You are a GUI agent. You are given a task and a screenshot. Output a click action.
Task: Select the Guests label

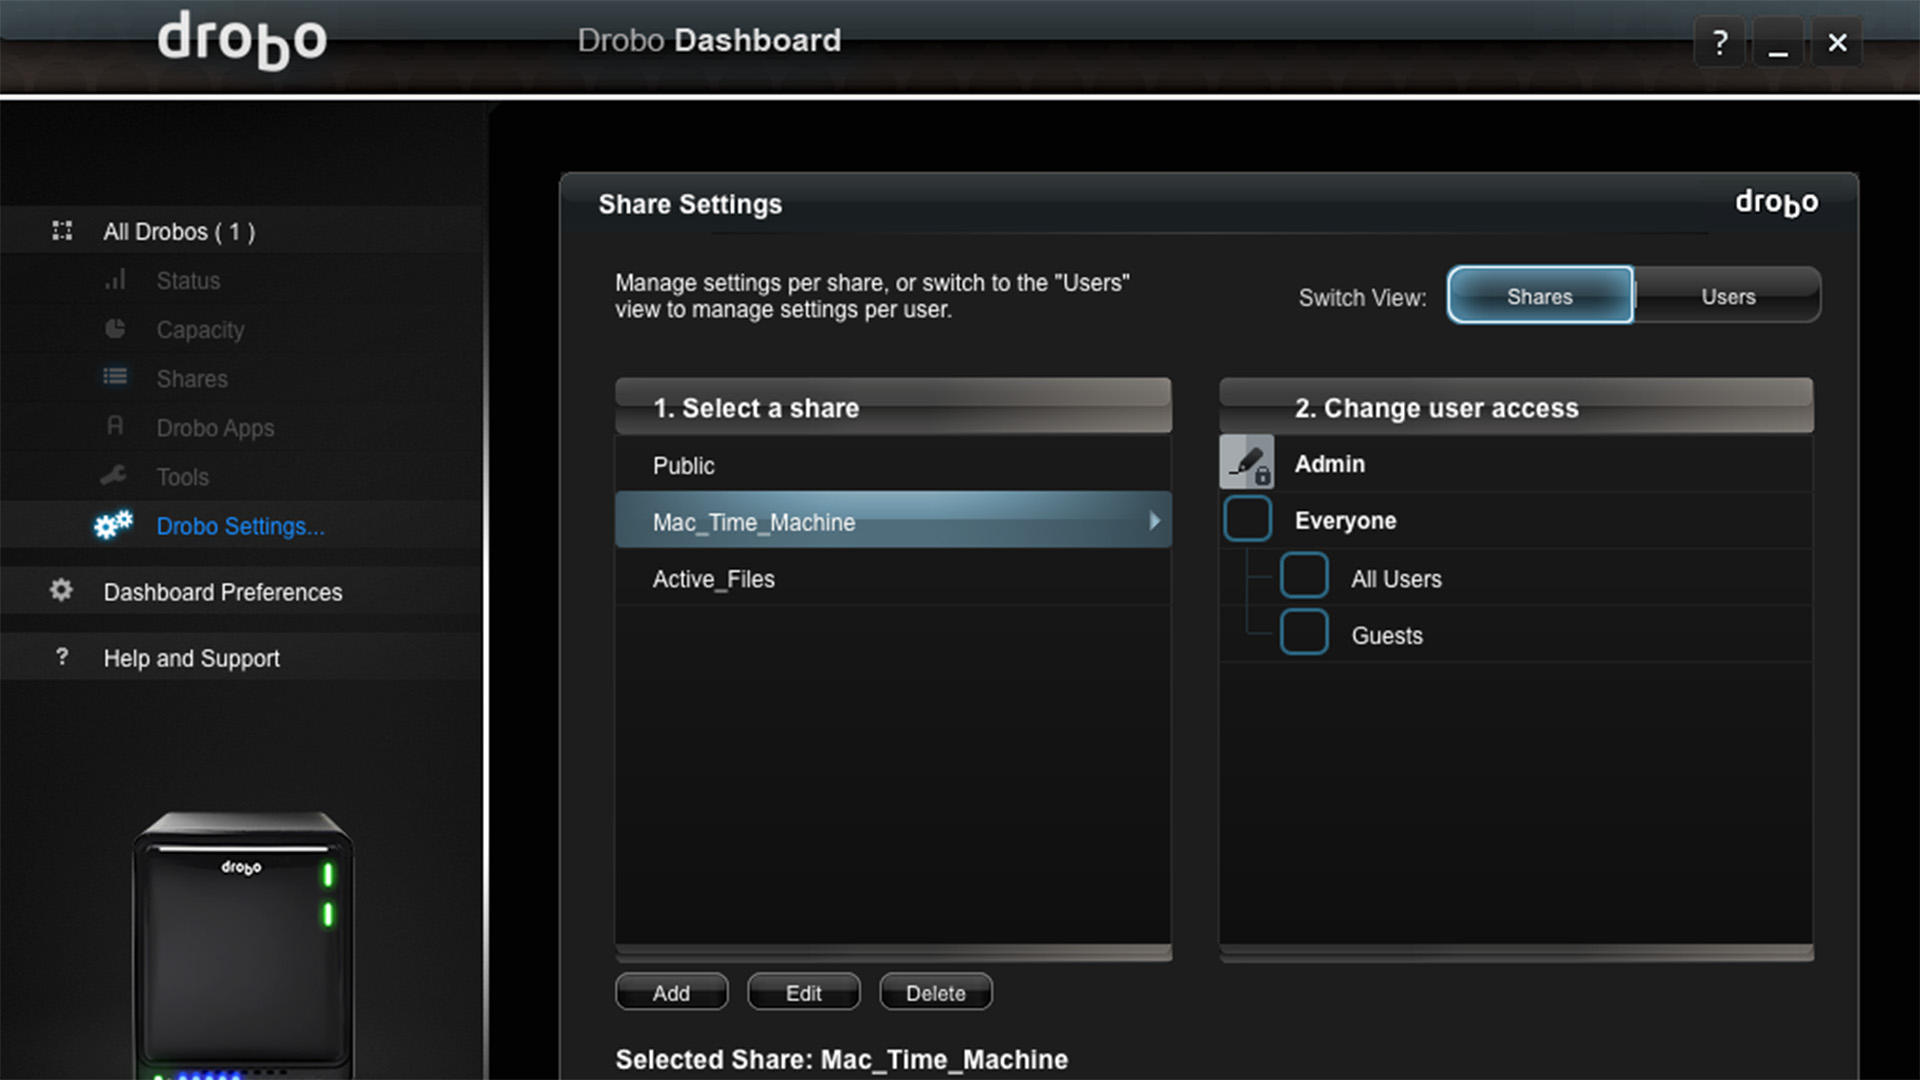1386,636
